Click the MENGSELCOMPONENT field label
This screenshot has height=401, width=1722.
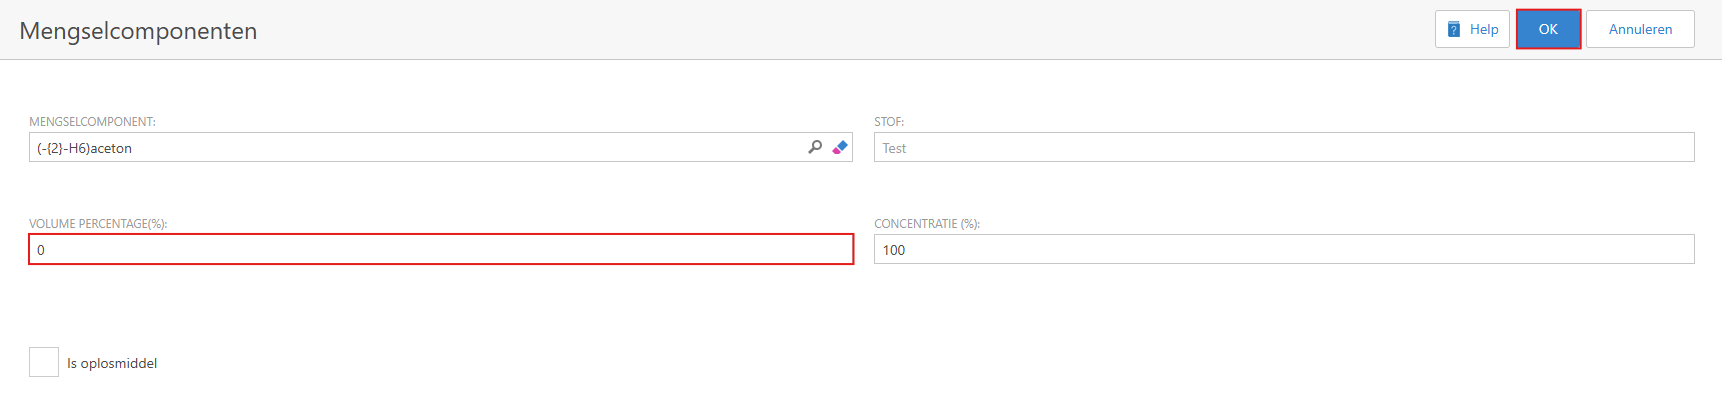92,122
